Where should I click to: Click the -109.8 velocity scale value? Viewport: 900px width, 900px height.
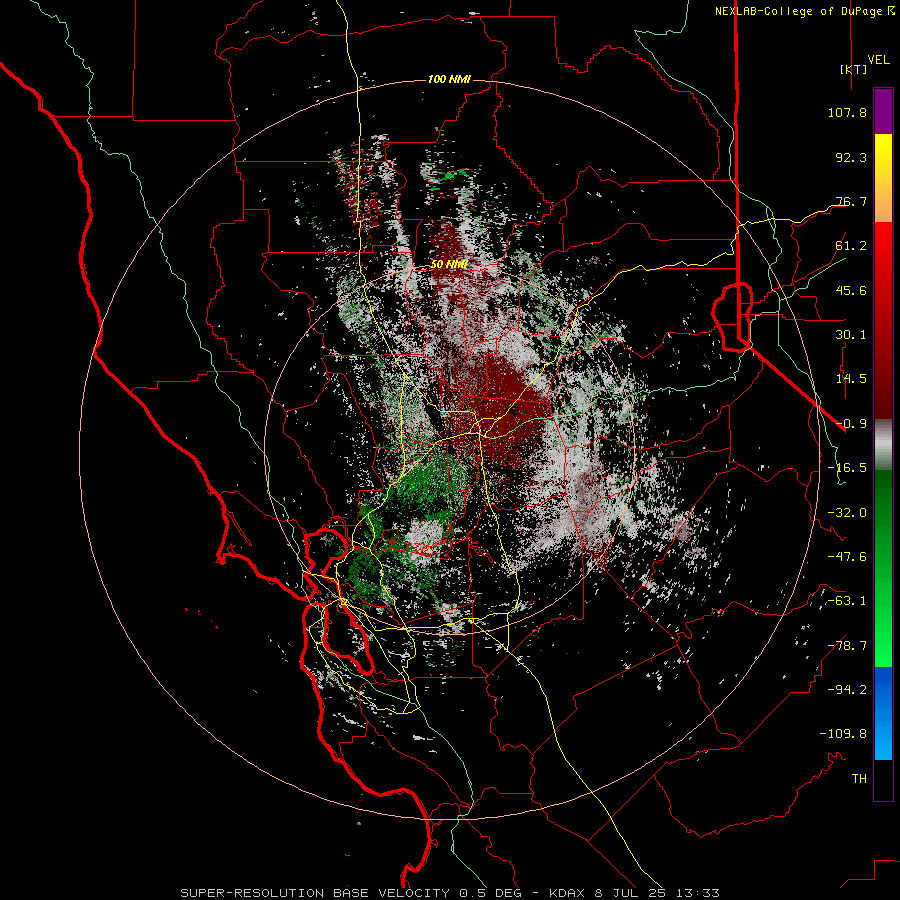coord(843,734)
